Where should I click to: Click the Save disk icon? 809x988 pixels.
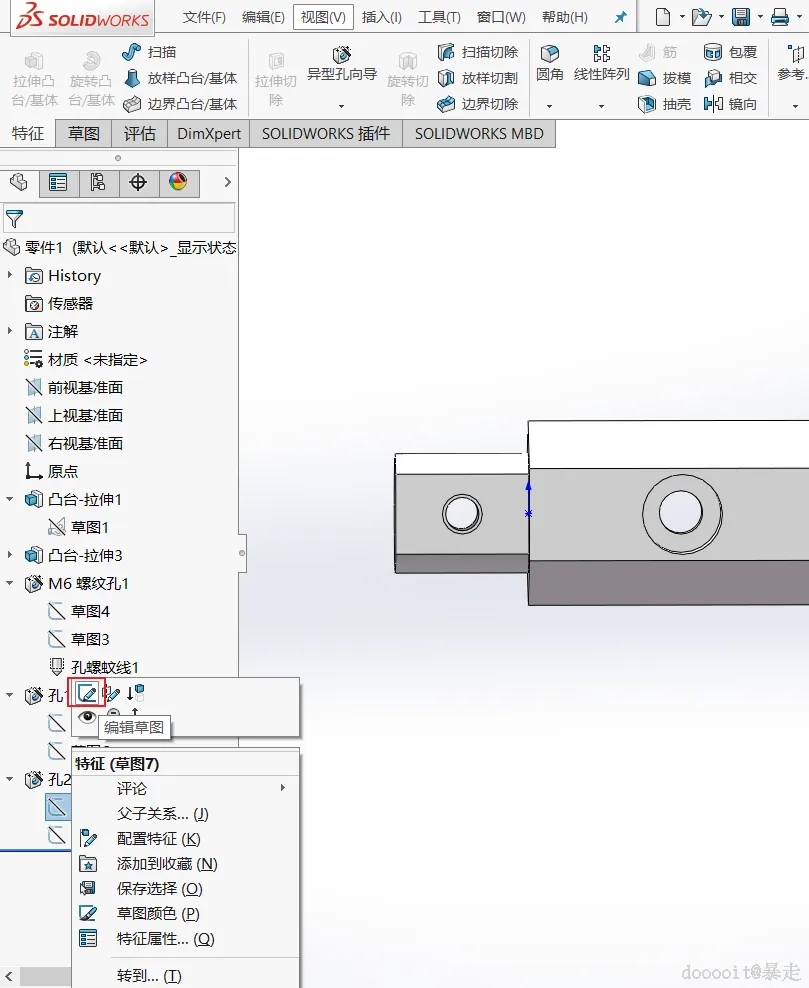(x=741, y=17)
